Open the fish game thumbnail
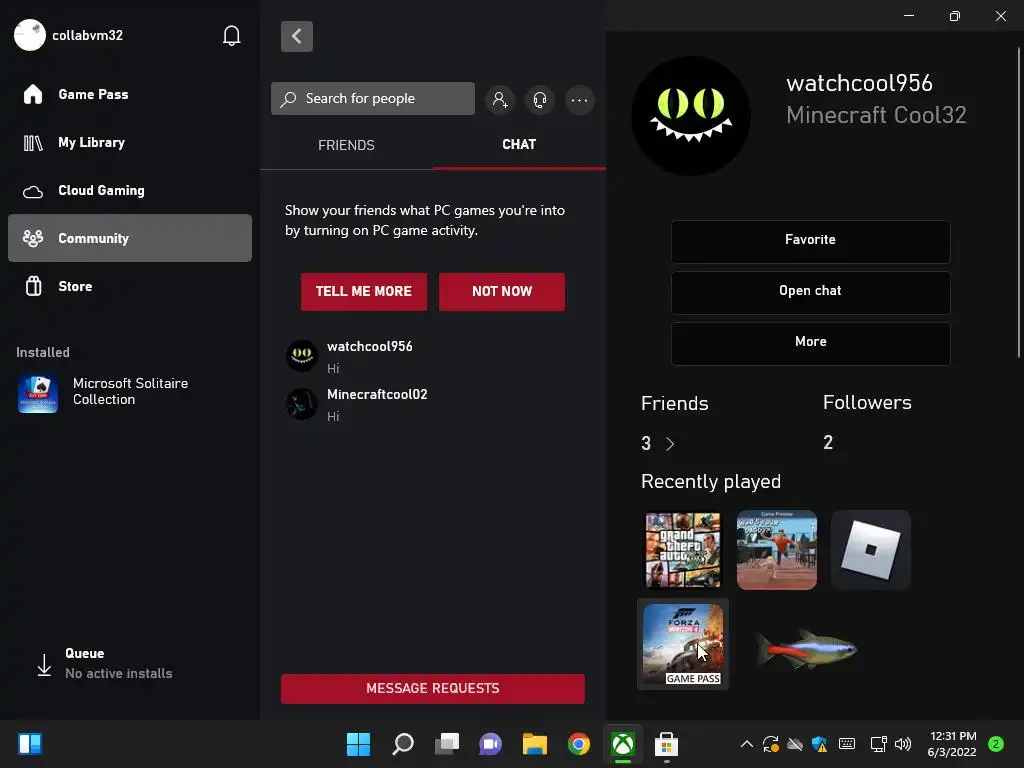Image resolution: width=1024 pixels, height=768 pixels. (x=807, y=649)
